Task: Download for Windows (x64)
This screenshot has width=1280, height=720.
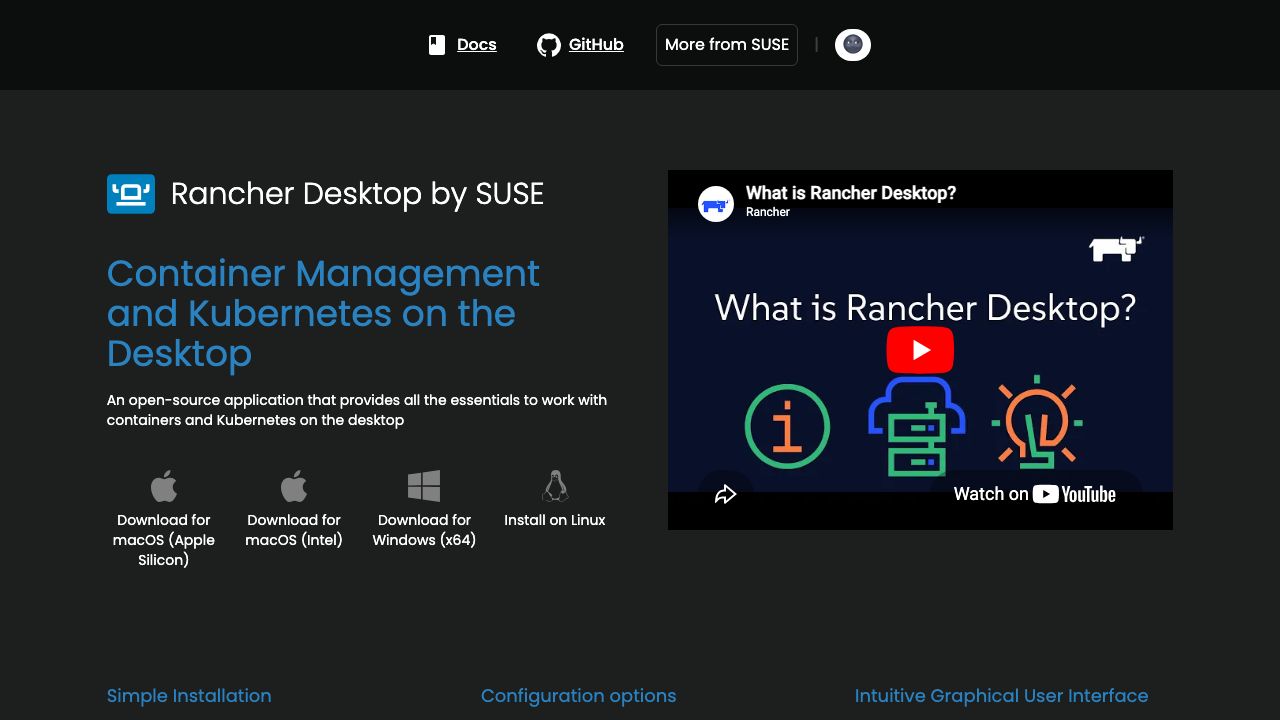Action: coord(424,530)
